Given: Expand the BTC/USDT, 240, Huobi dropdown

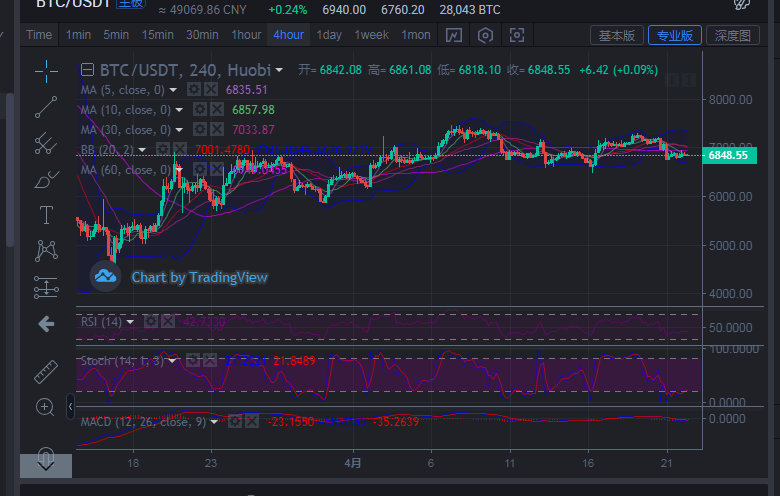Looking at the screenshot, I should point(280,70).
